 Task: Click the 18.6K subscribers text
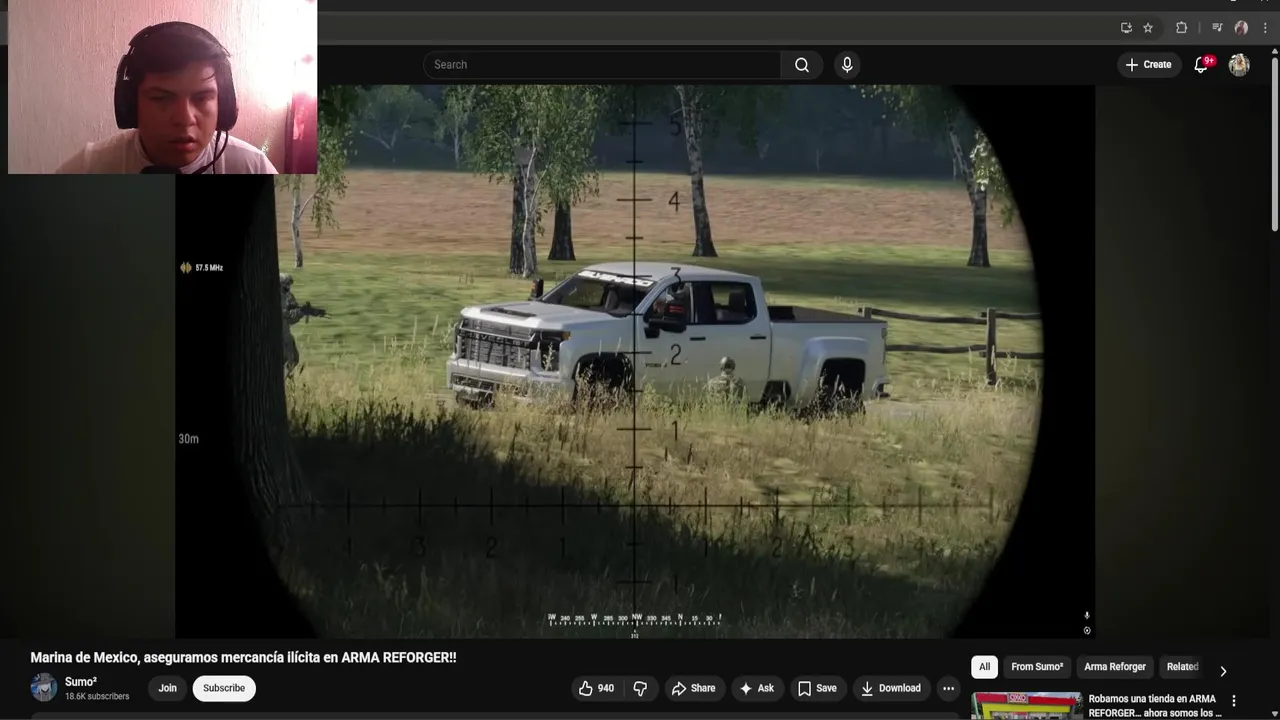pos(97,696)
